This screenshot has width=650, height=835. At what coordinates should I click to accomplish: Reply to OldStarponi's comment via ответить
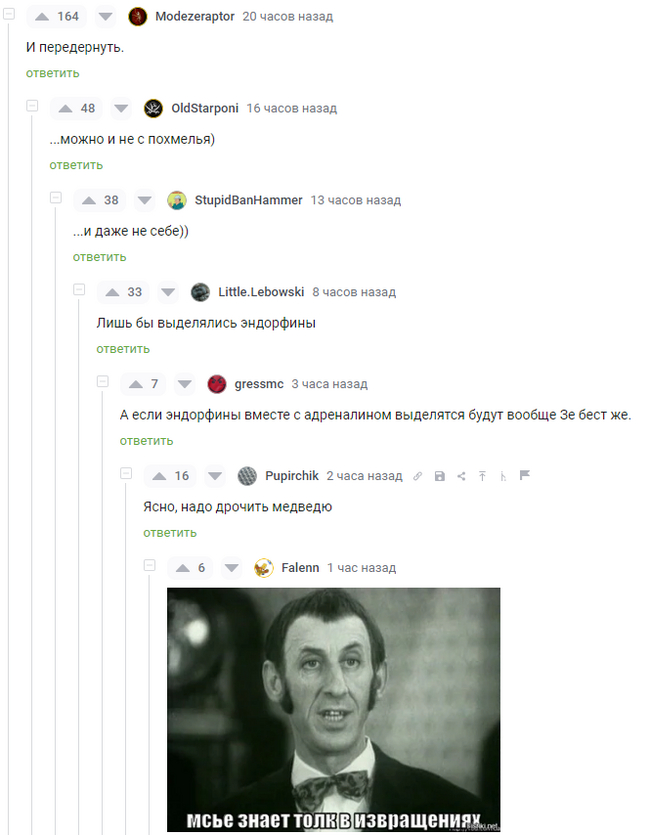(x=76, y=165)
